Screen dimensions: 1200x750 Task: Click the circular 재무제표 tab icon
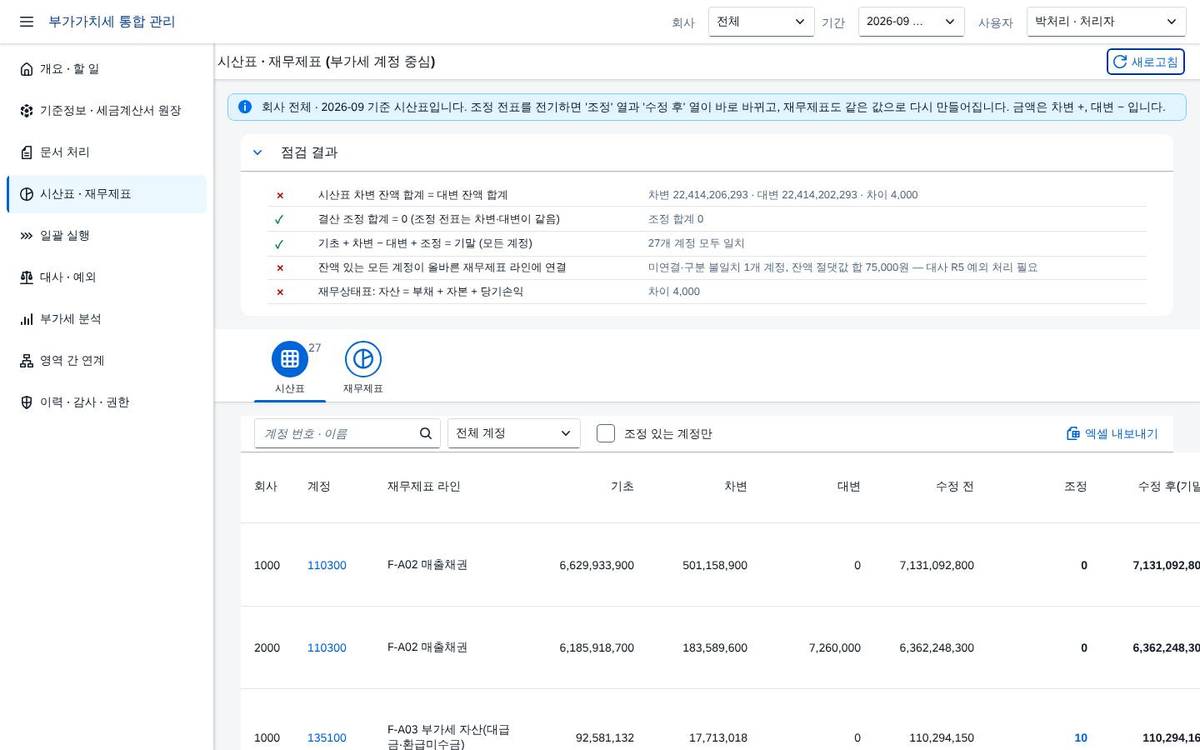coord(363,359)
